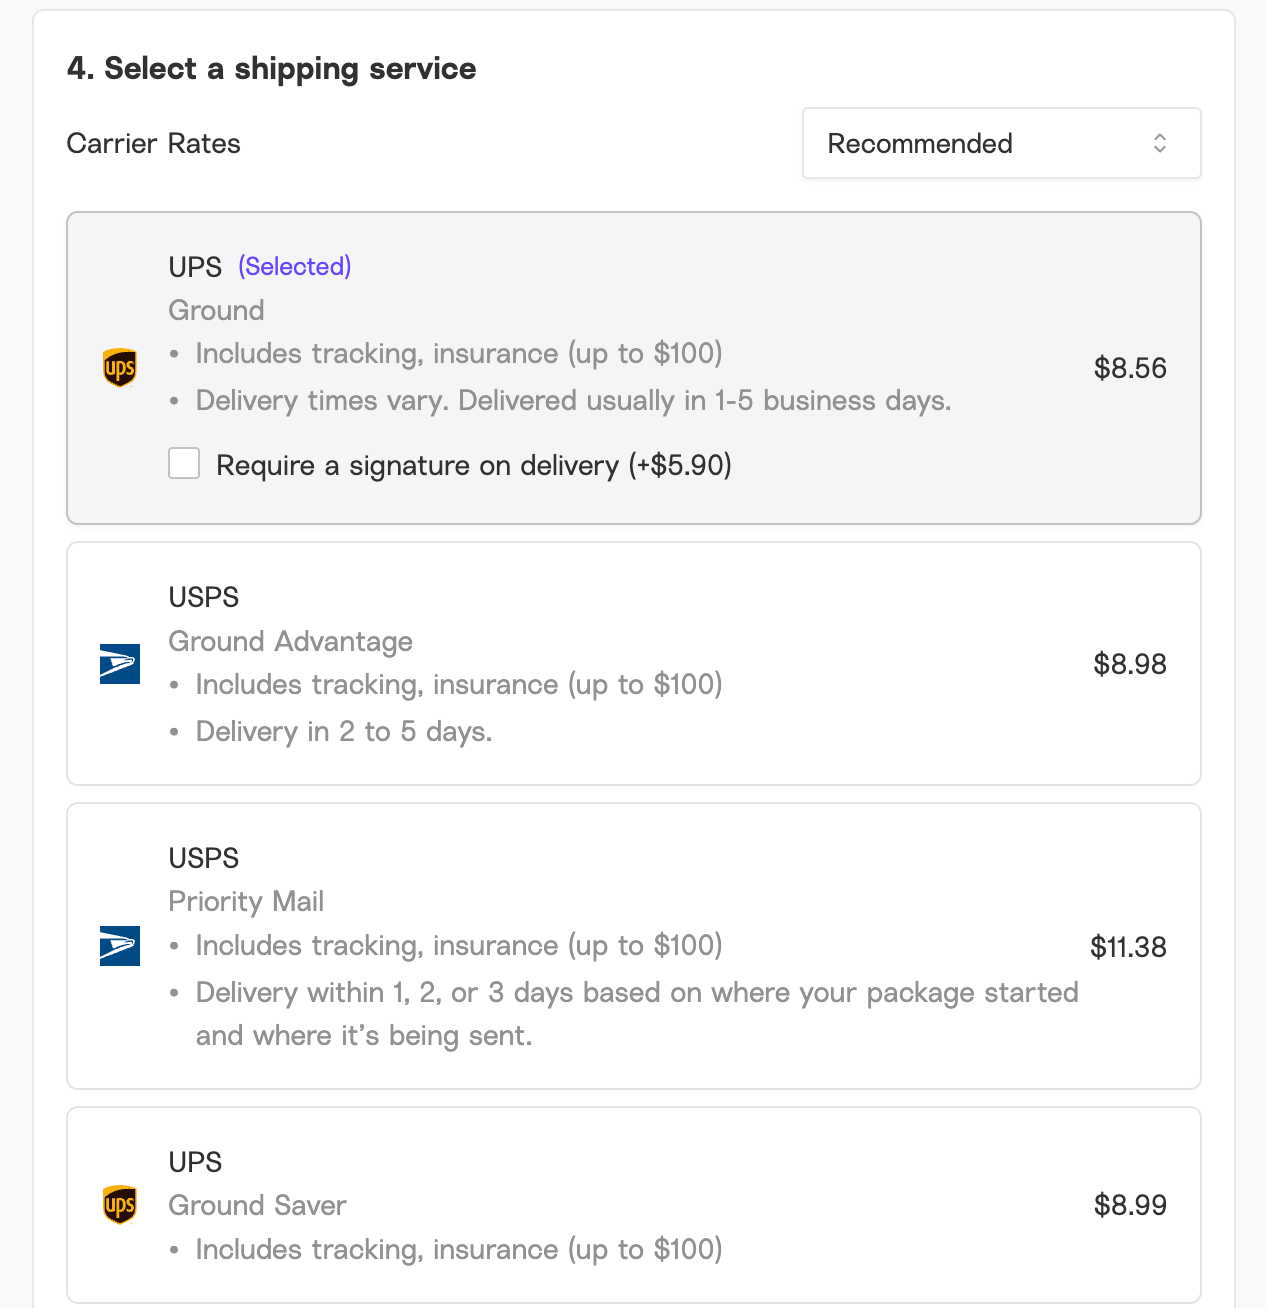Click the $8.56 price on UPS Ground
1266x1308 pixels.
(1130, 368)
